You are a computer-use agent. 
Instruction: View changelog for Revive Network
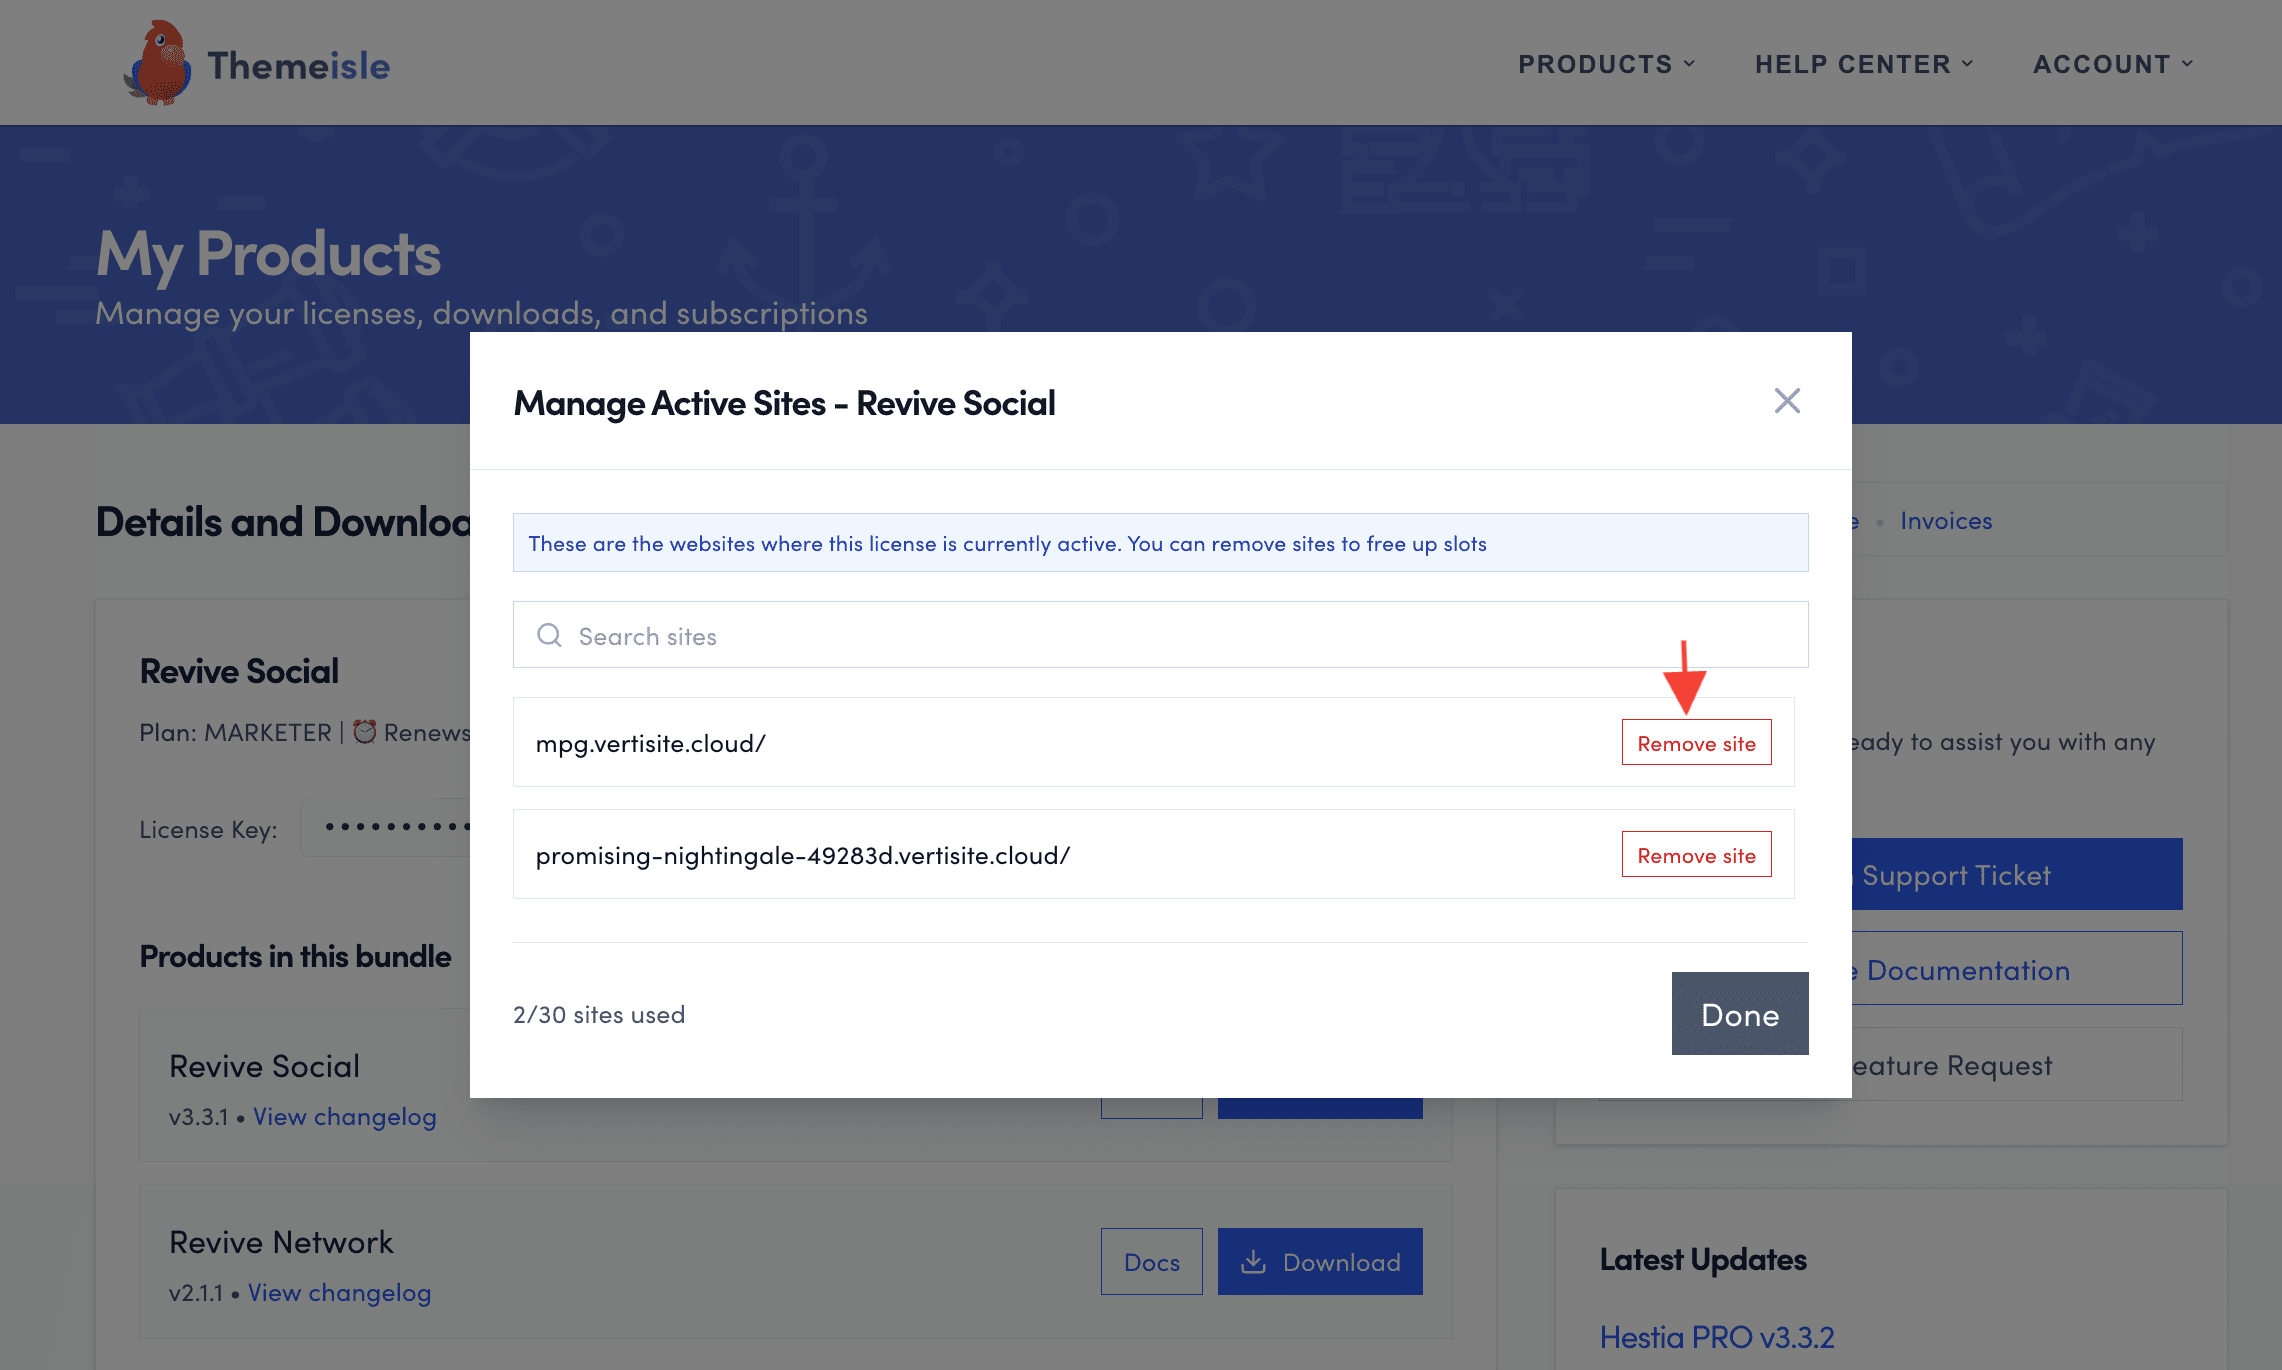point(339,1292)
